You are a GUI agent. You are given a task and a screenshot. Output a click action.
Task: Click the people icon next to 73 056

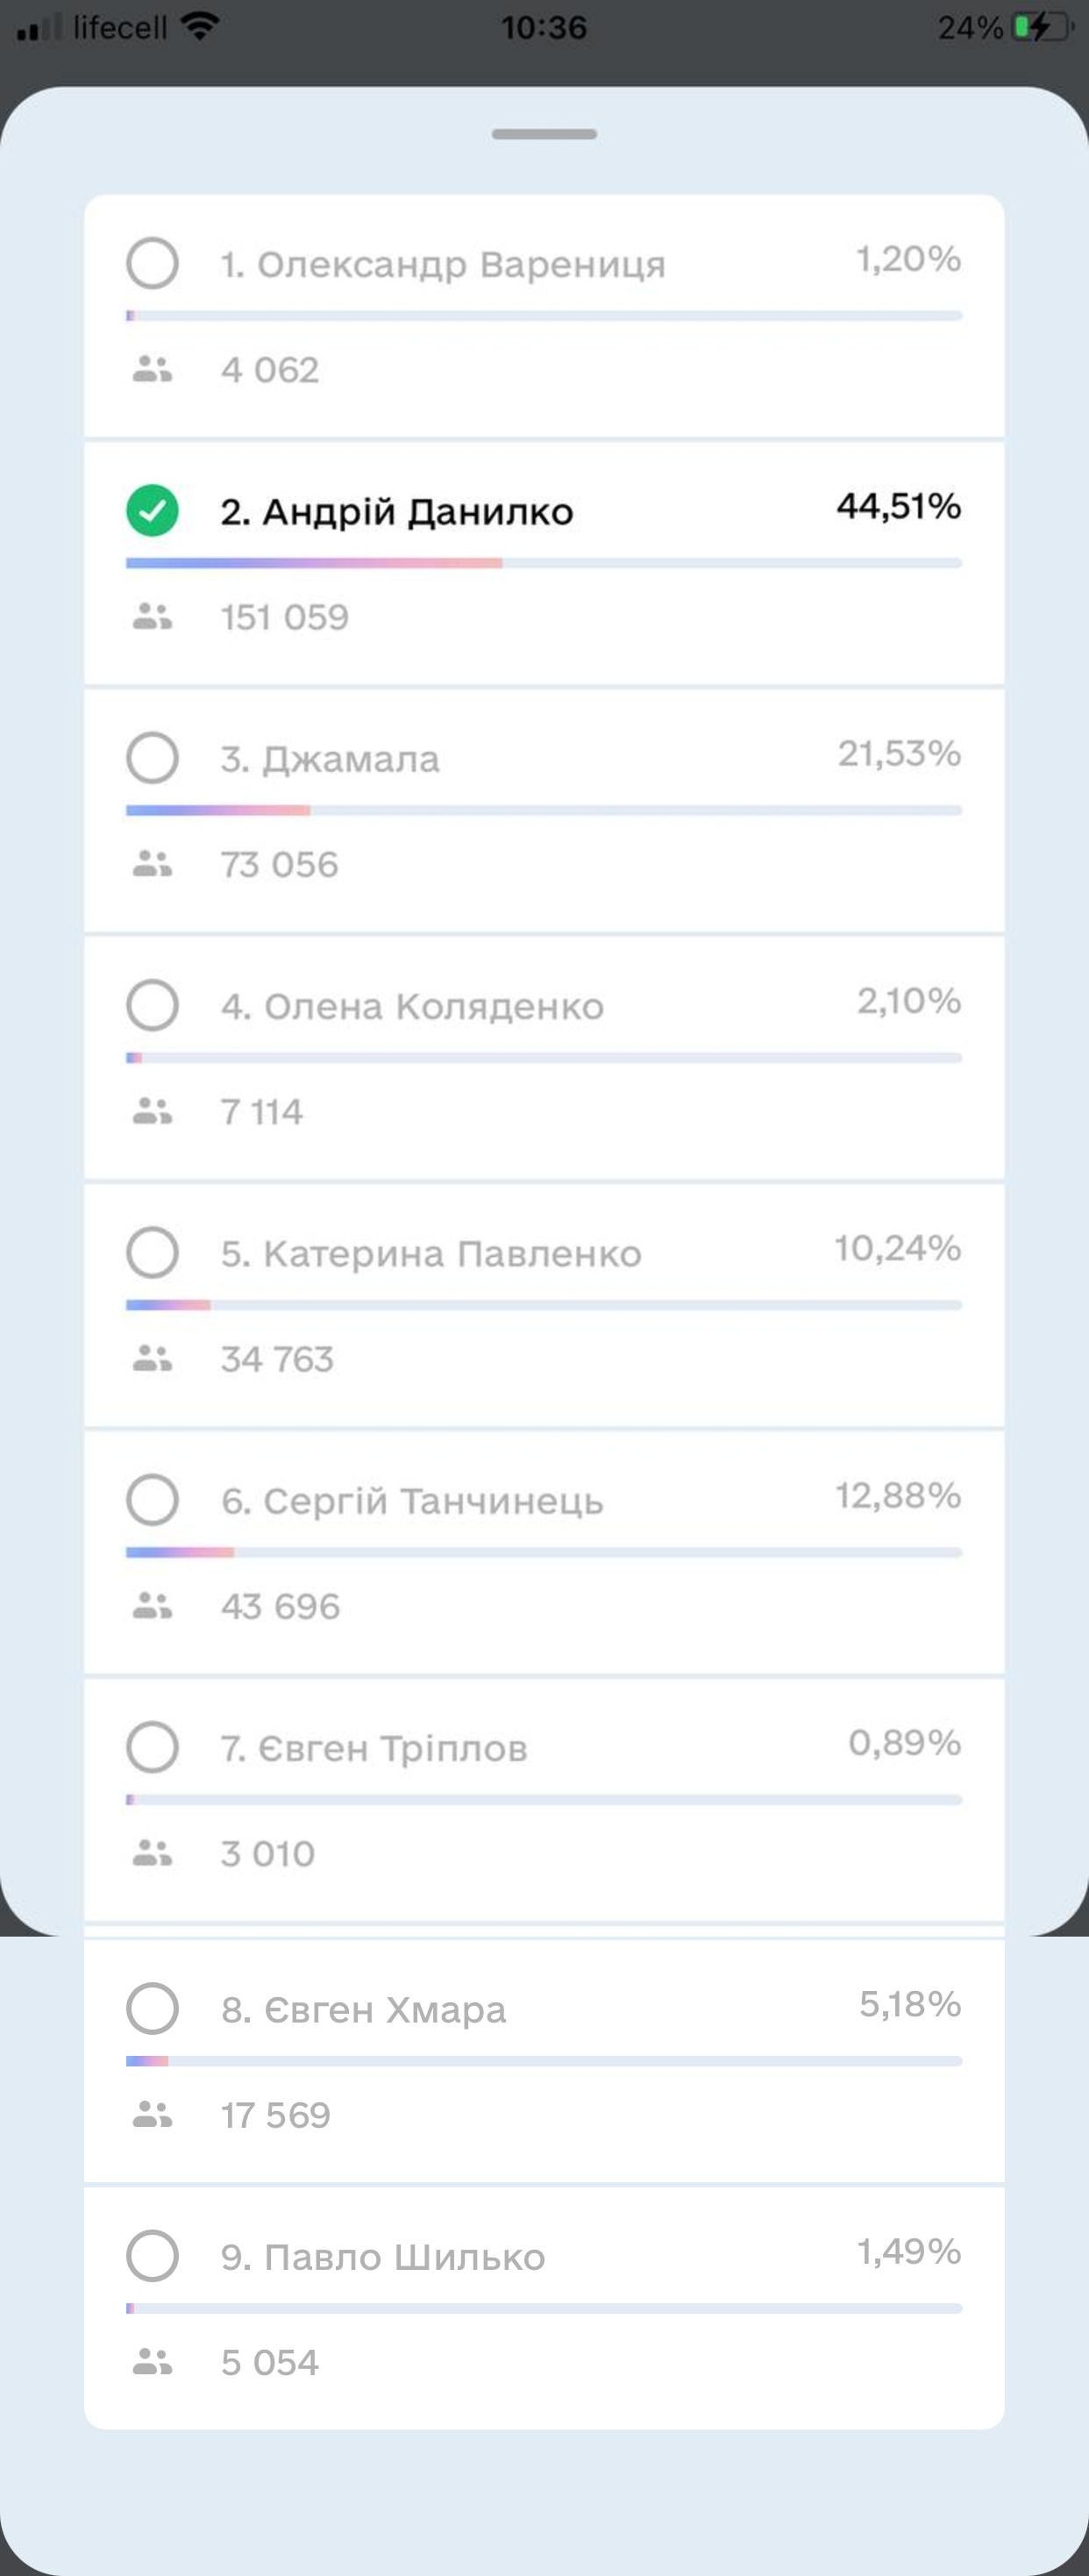152,863
